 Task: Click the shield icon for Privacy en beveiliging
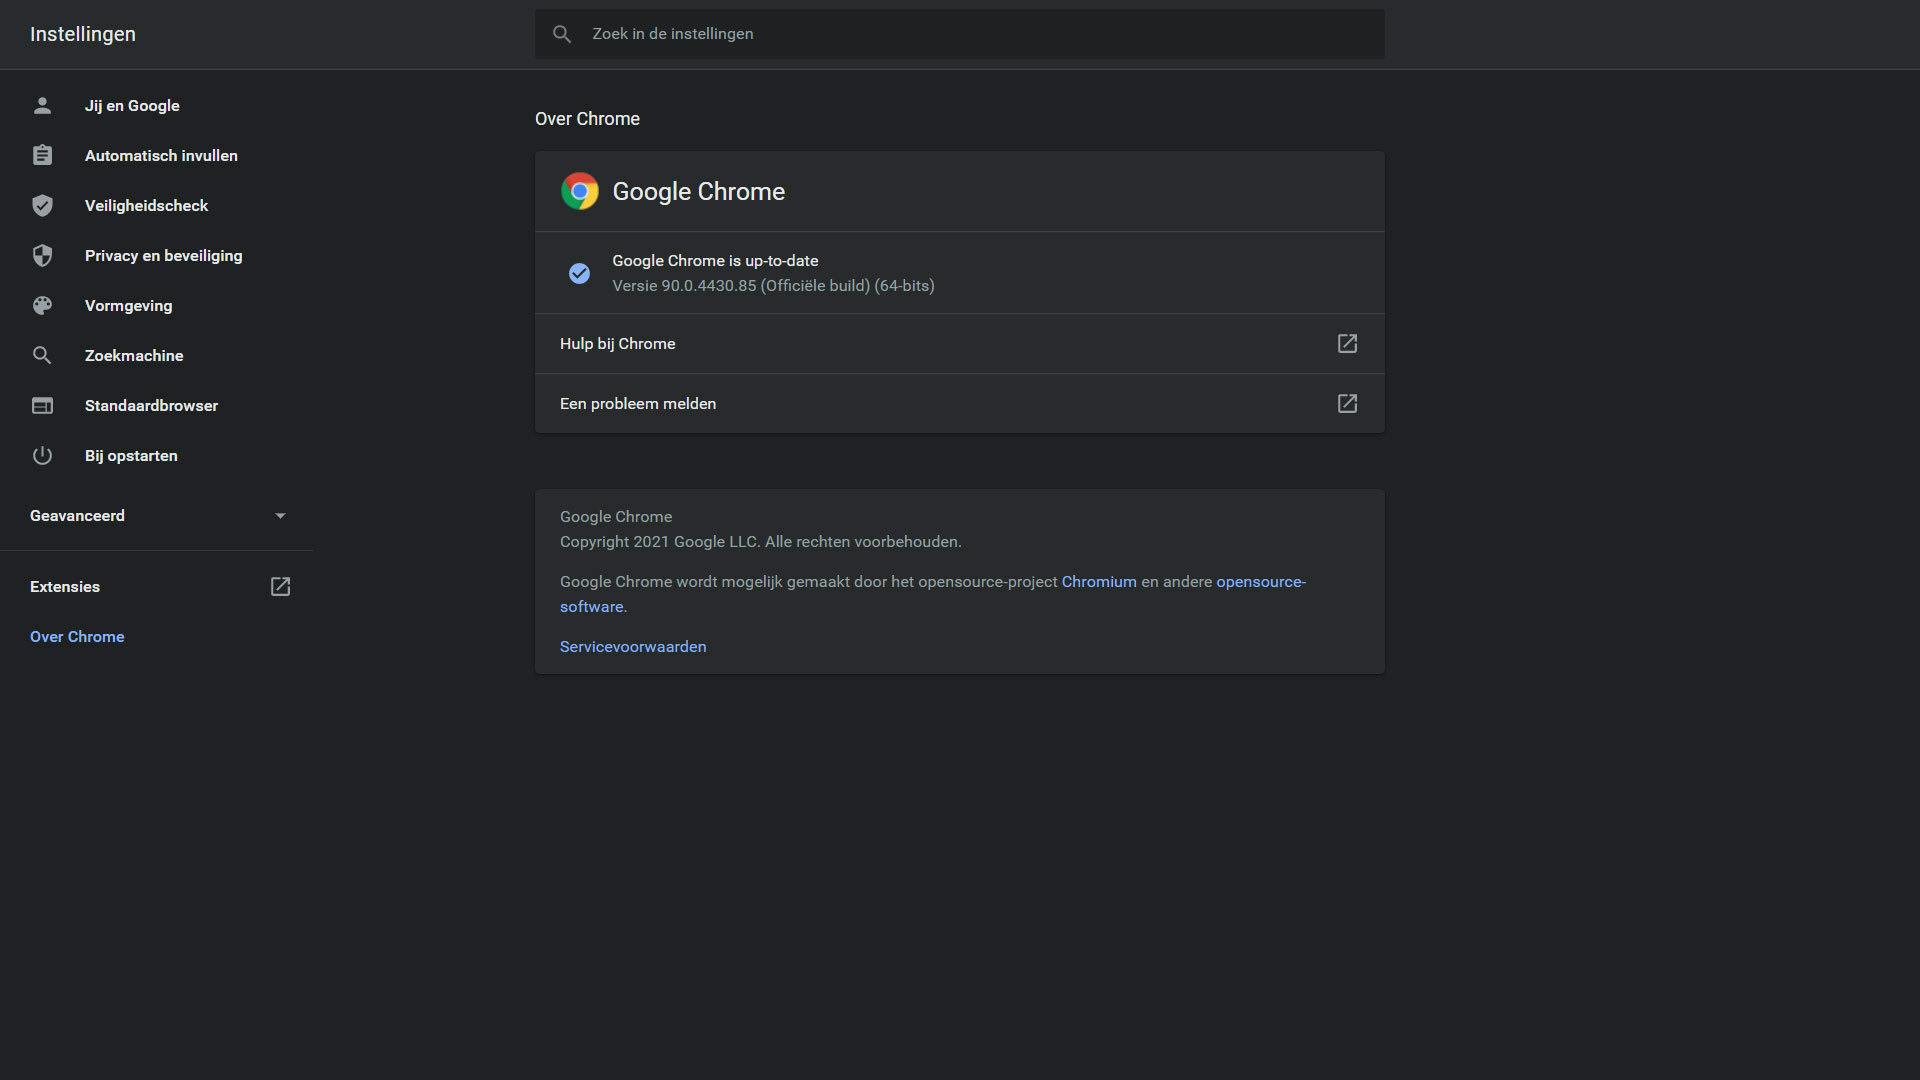pos(42,255)
